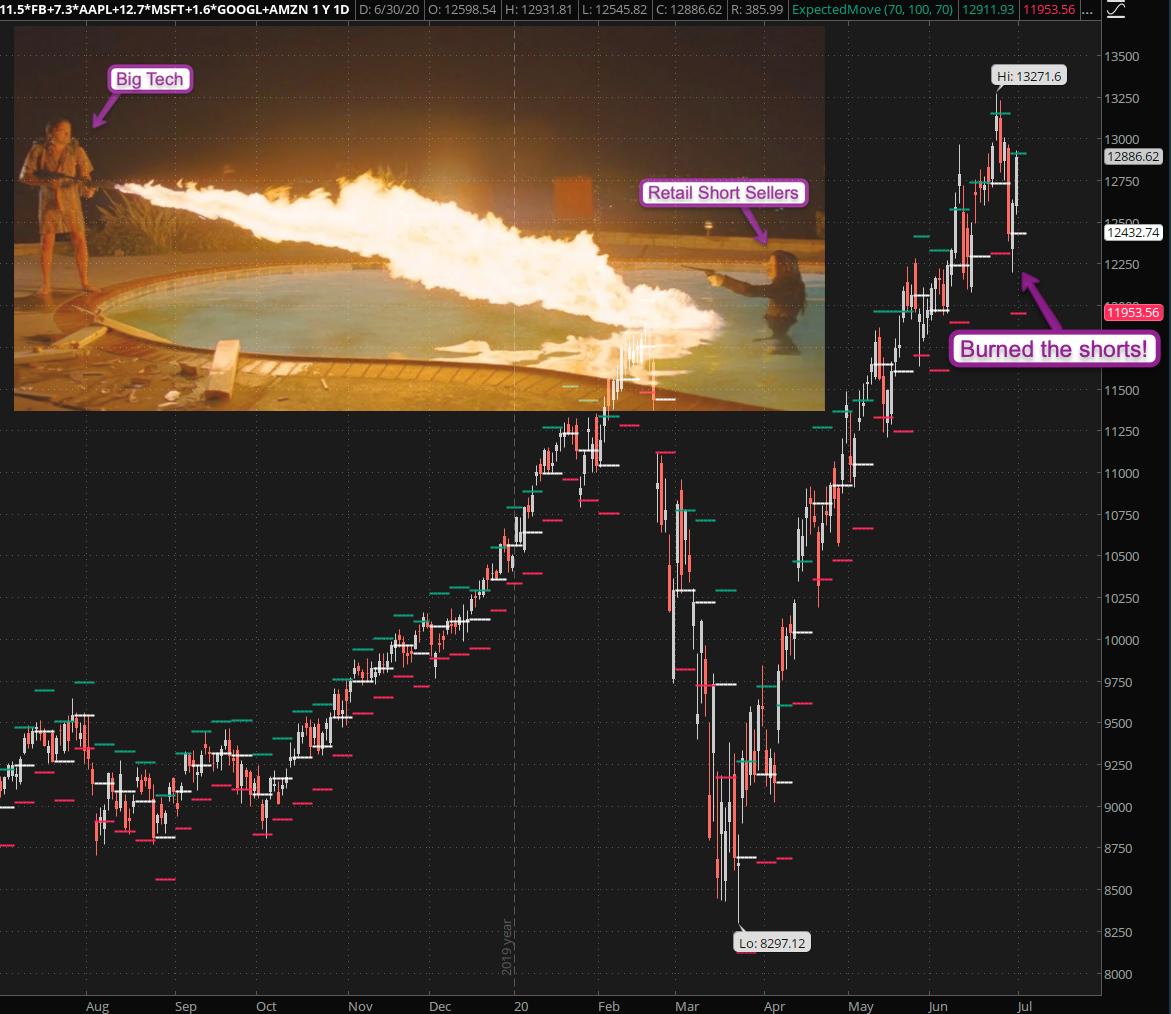Click the Aug label on time axis
The width and height of the screenshot is (1171, 1014).
point(97,1007)
